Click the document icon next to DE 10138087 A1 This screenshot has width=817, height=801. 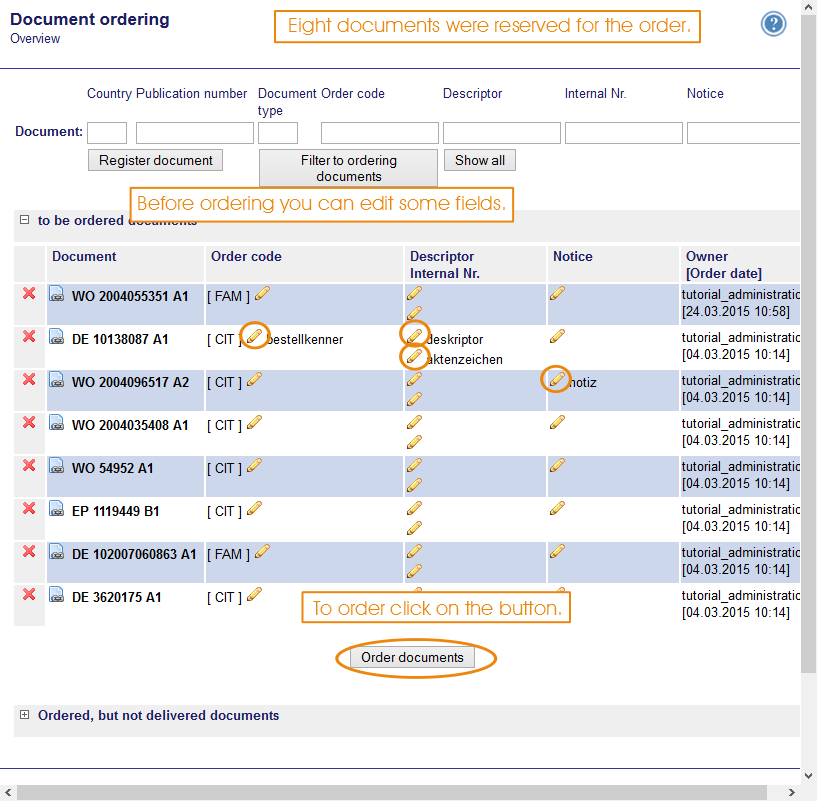coord(57,337)
